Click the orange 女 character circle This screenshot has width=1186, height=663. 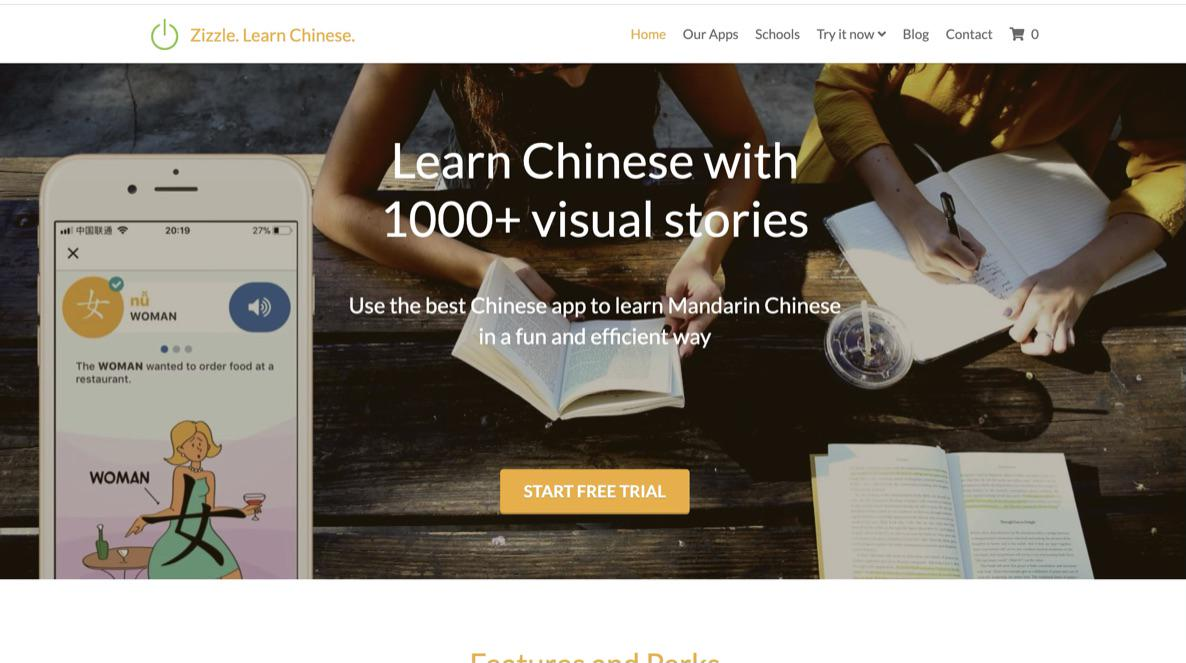92,307
